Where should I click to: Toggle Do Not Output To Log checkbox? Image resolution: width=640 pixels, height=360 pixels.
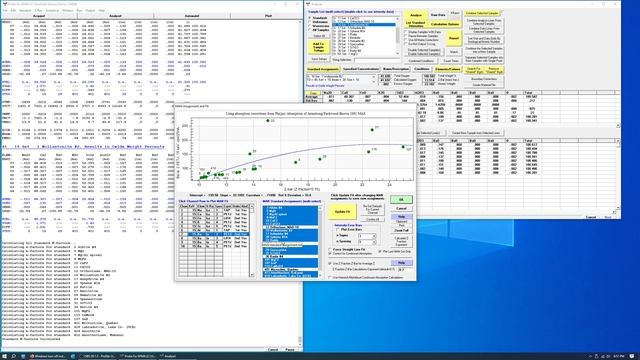[420, 44]
